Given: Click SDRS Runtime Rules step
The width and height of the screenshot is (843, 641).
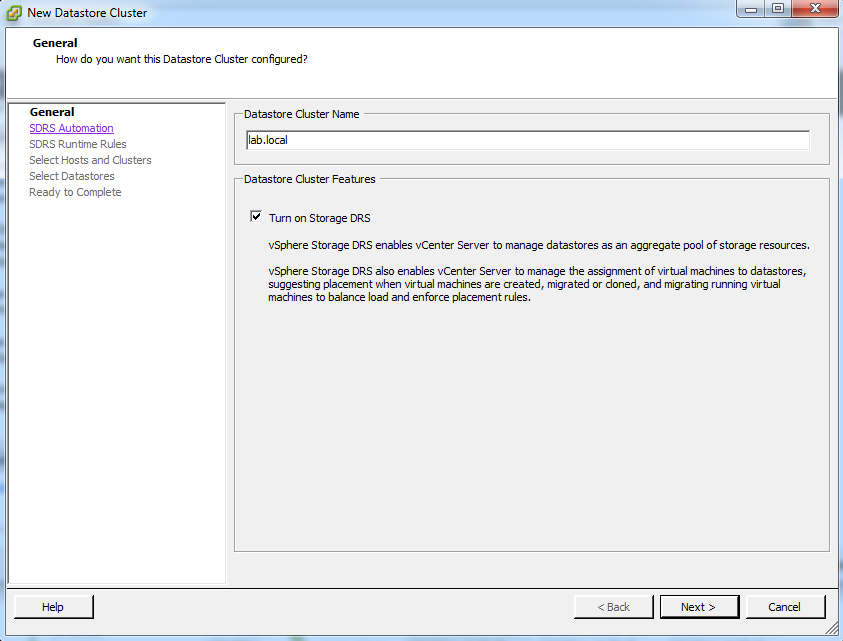Looking at the screenshot, I should 78,144.
